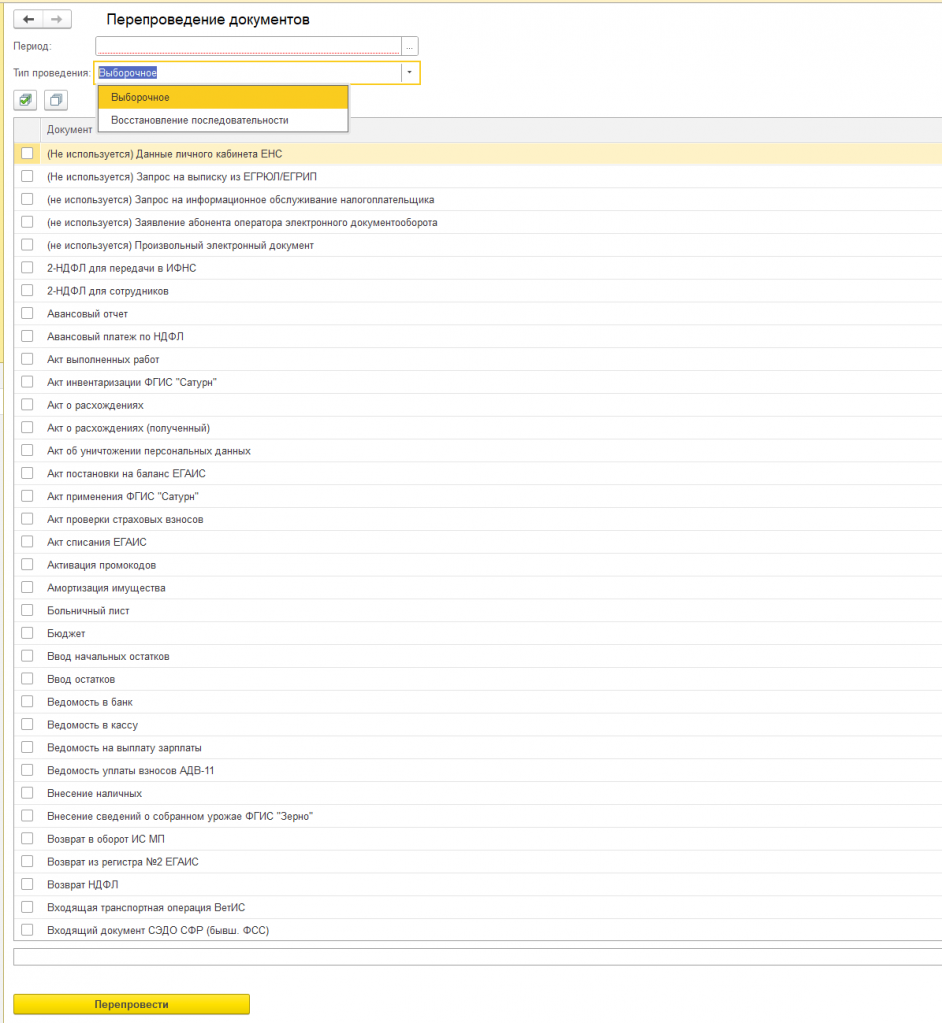Click the back navigation arrow
942x1023 pixels.
pos(28,20)
